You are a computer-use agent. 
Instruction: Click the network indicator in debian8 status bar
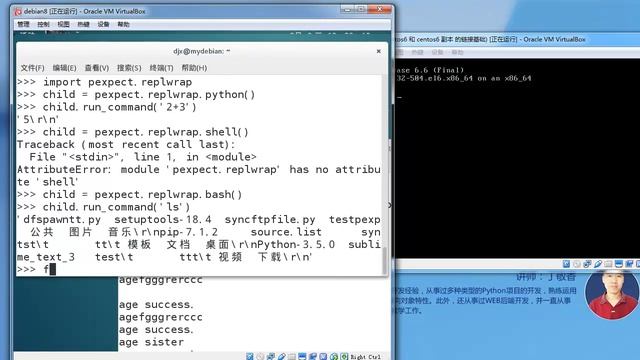(271, 356)
